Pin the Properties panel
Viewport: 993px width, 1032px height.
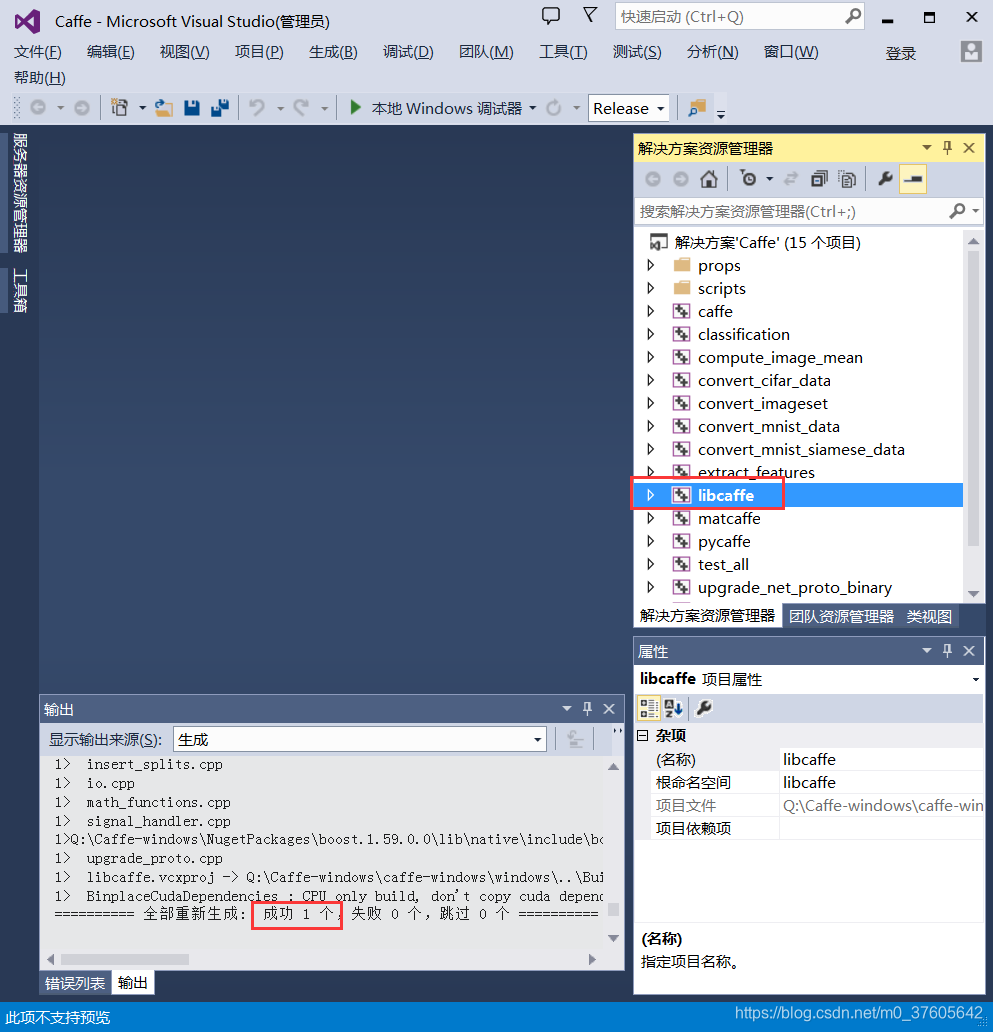pos(948,650)
